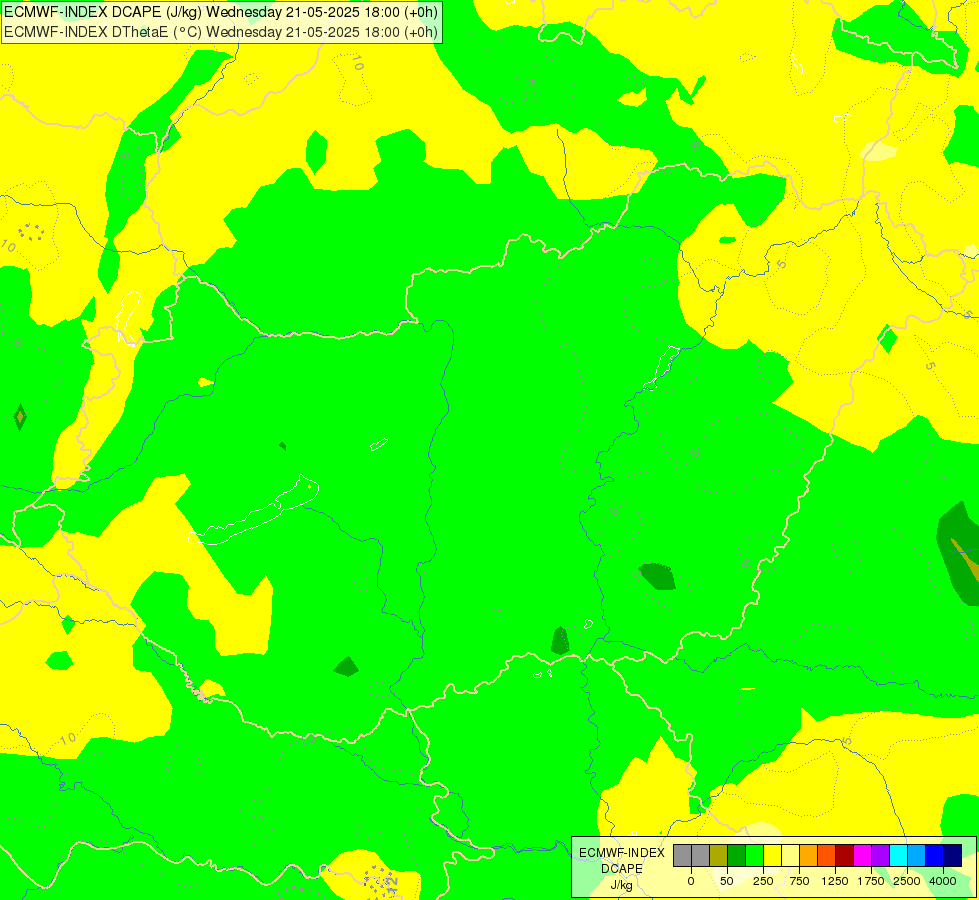This screenshot has width=979, height=900.
Task: Choose the pale yellow legend swatch
Action: [790, 855]
